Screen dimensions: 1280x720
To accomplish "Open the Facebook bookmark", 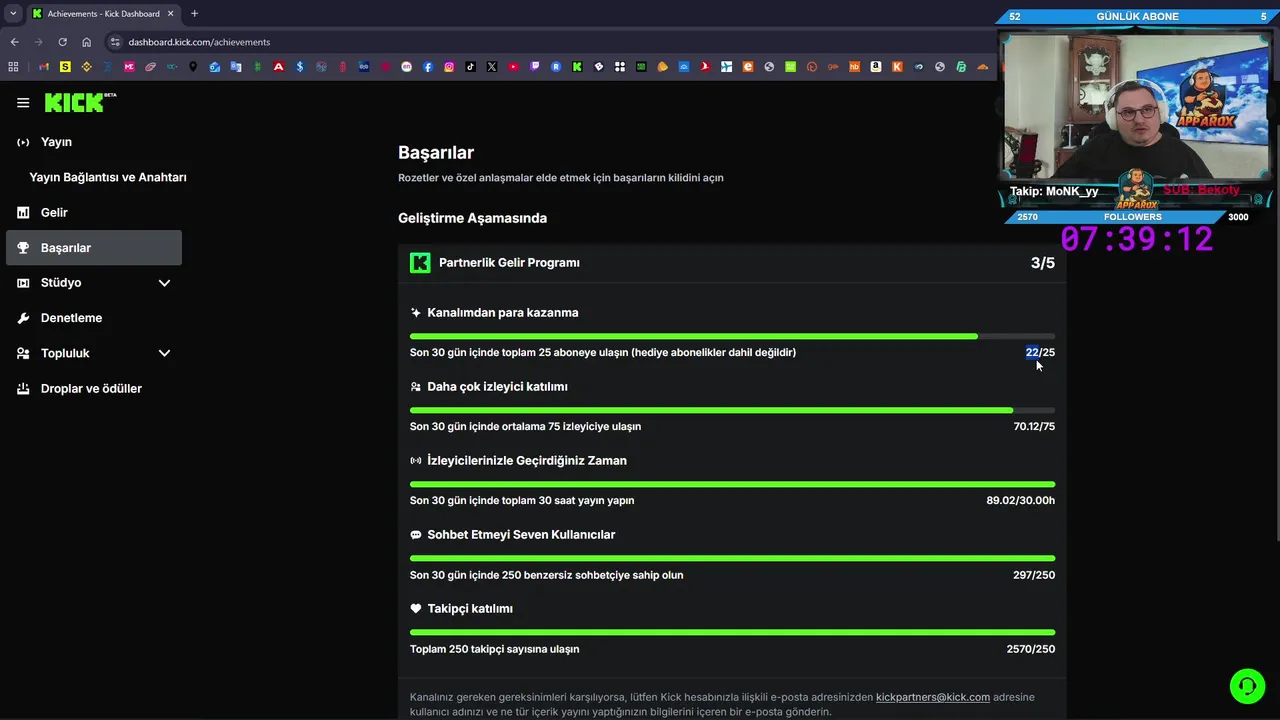I will [428, 67].
